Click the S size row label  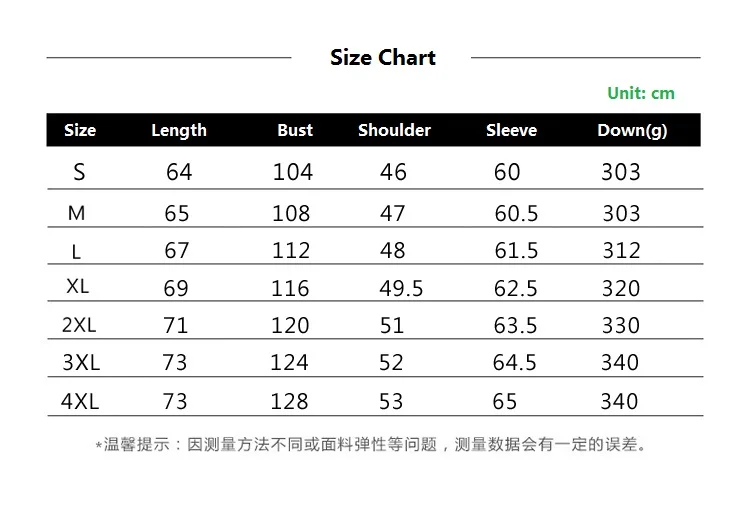click(79, 172)
